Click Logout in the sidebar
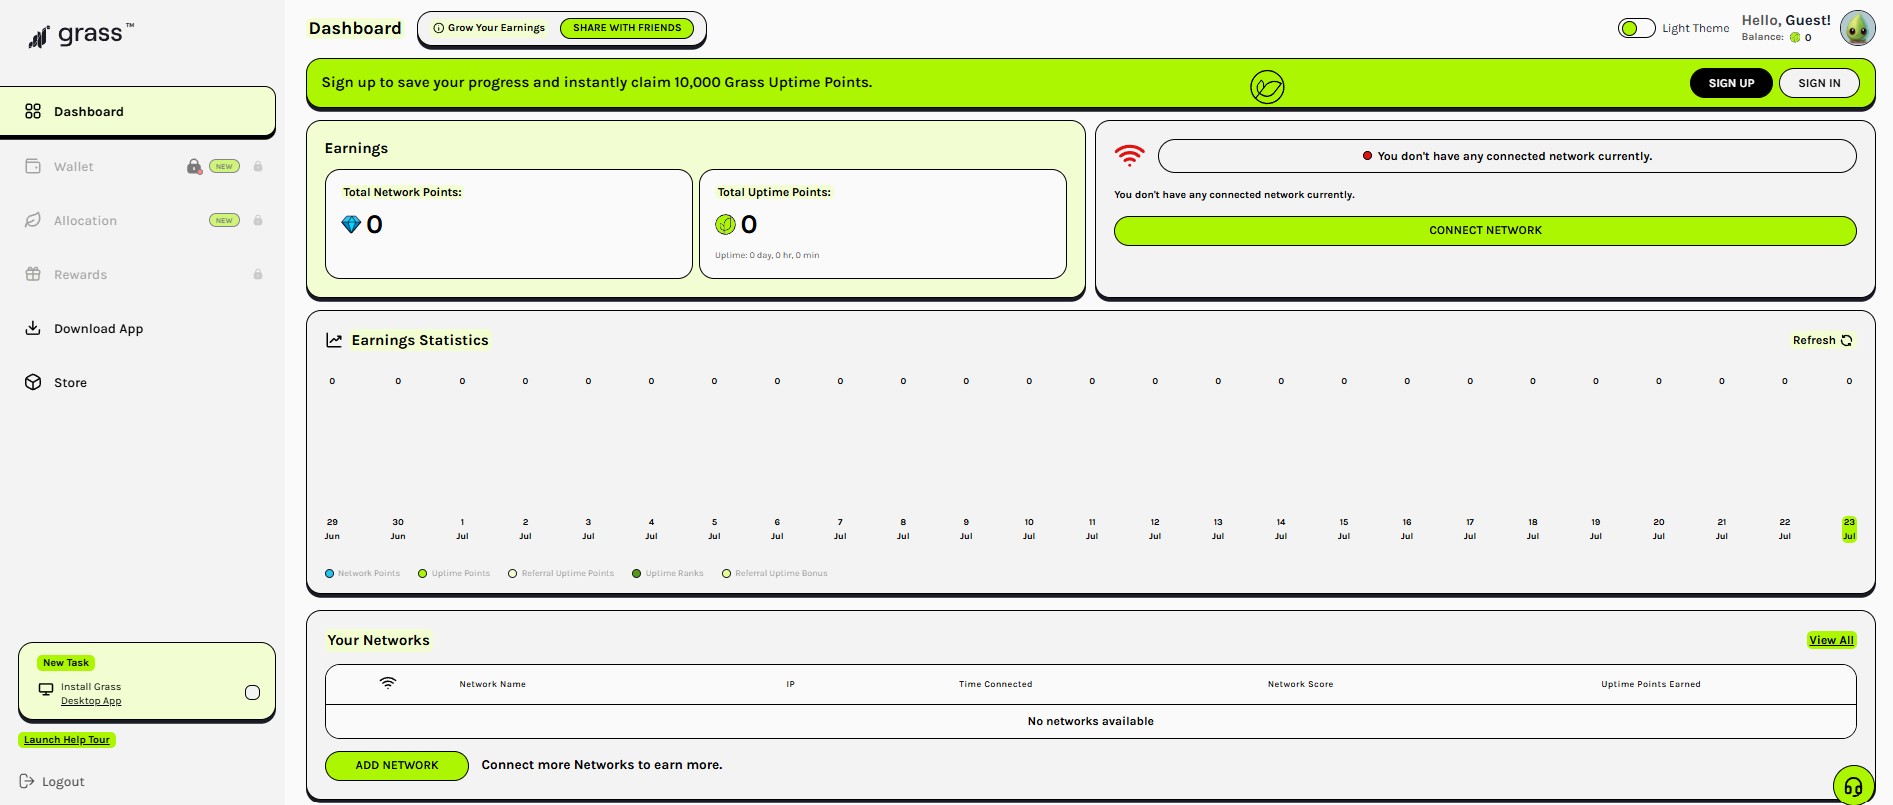 point(52,782)
